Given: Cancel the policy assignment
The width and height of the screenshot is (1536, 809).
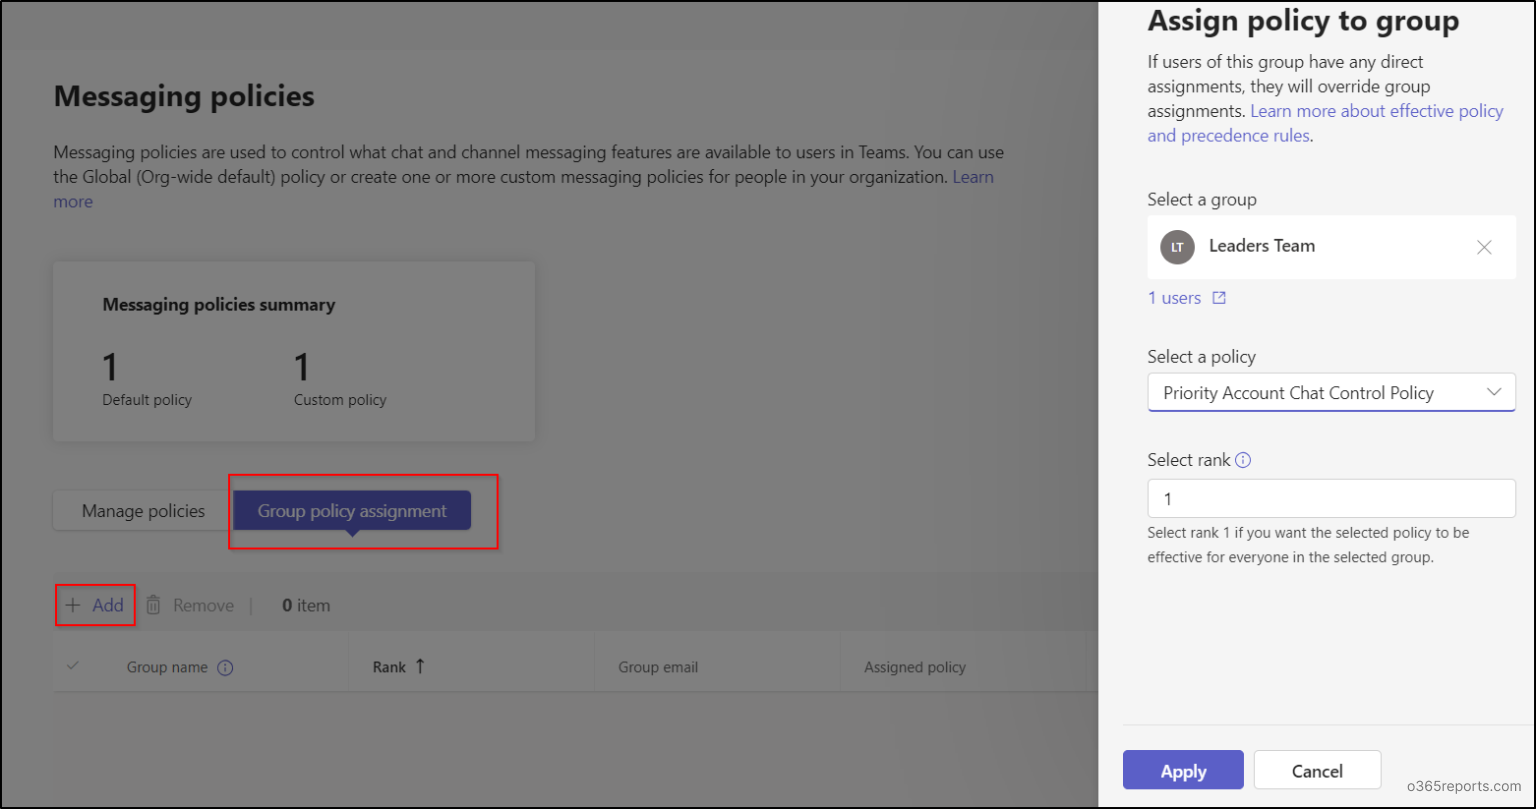Looking at the screenshot, I should 1317,770.
